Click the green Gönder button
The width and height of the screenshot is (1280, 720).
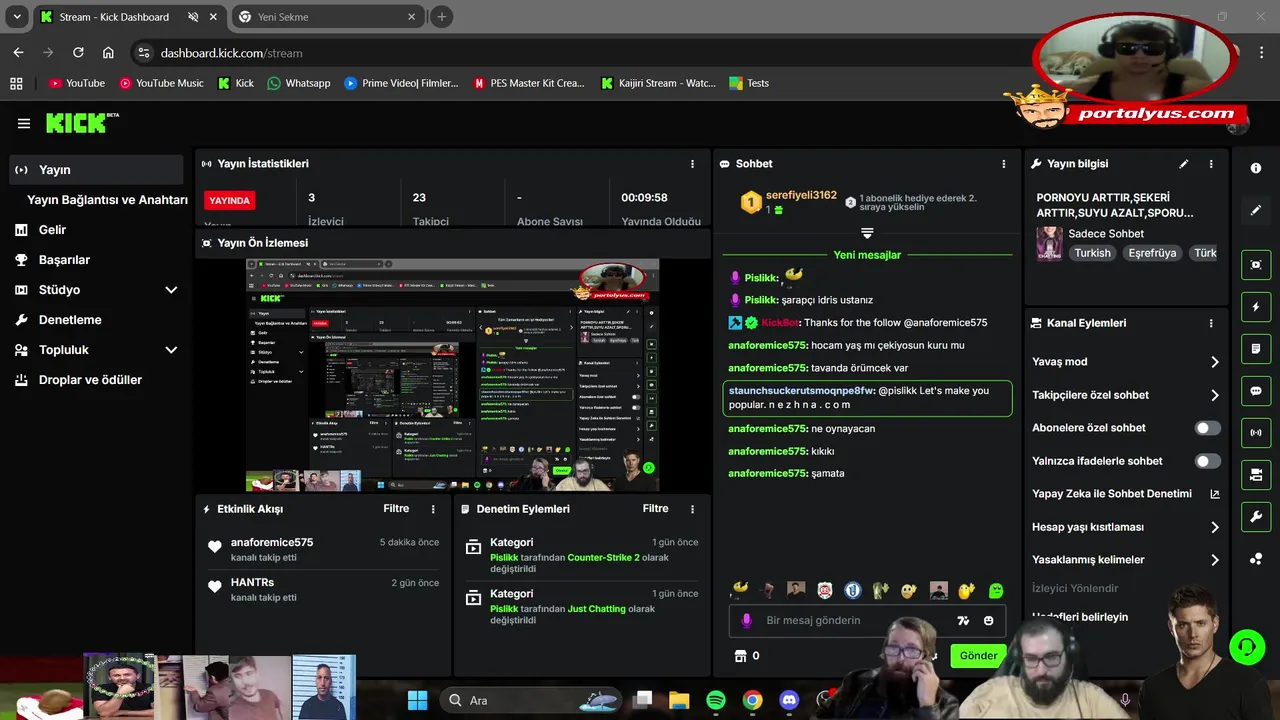(978, 656)
